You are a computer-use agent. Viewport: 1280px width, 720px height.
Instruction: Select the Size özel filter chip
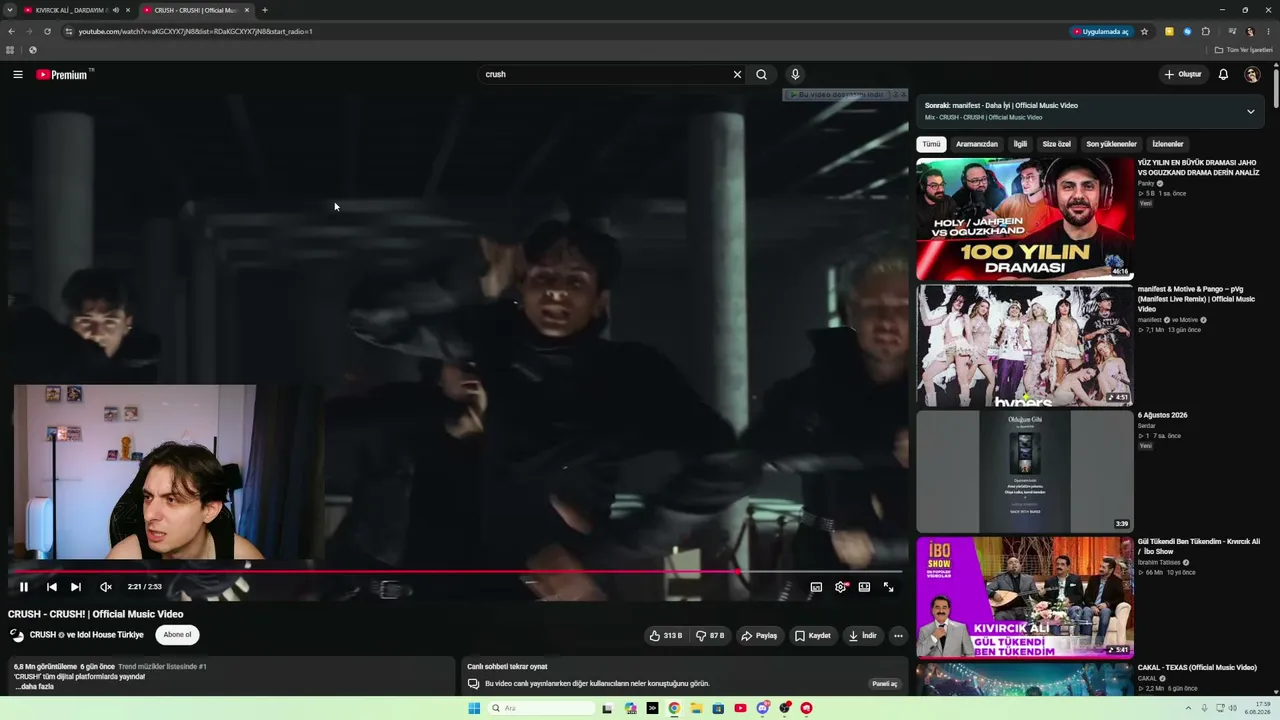pos(1057,144)
